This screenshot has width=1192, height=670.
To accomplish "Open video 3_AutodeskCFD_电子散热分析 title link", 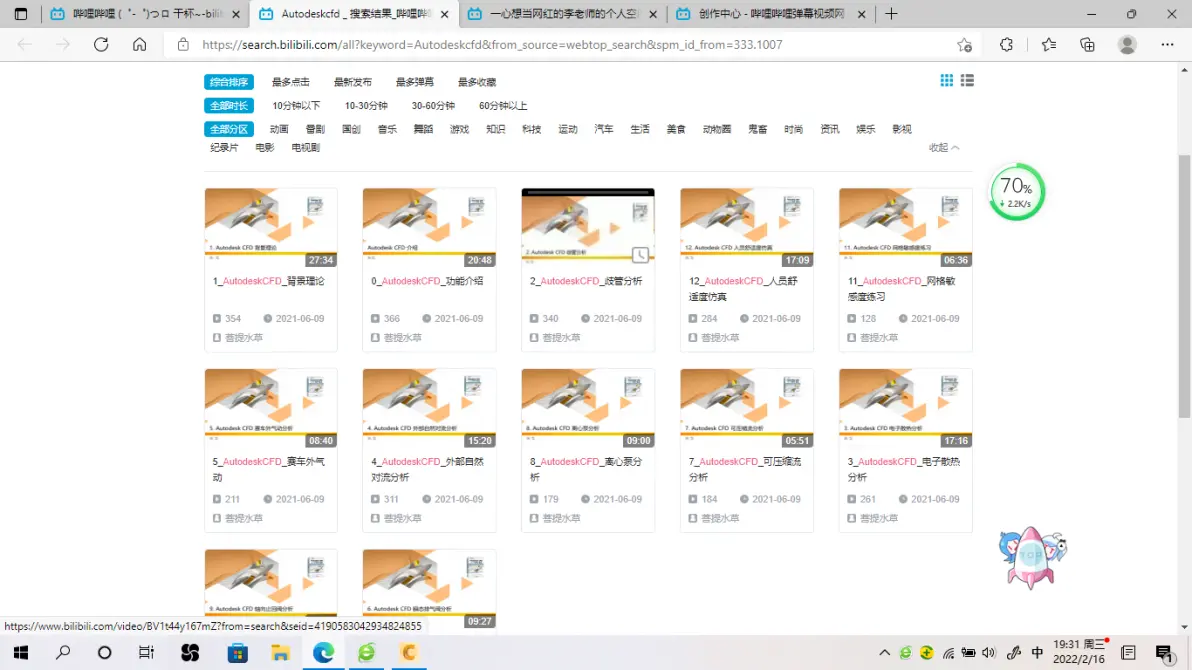I will pyautogui.click(x=904, y=469).
